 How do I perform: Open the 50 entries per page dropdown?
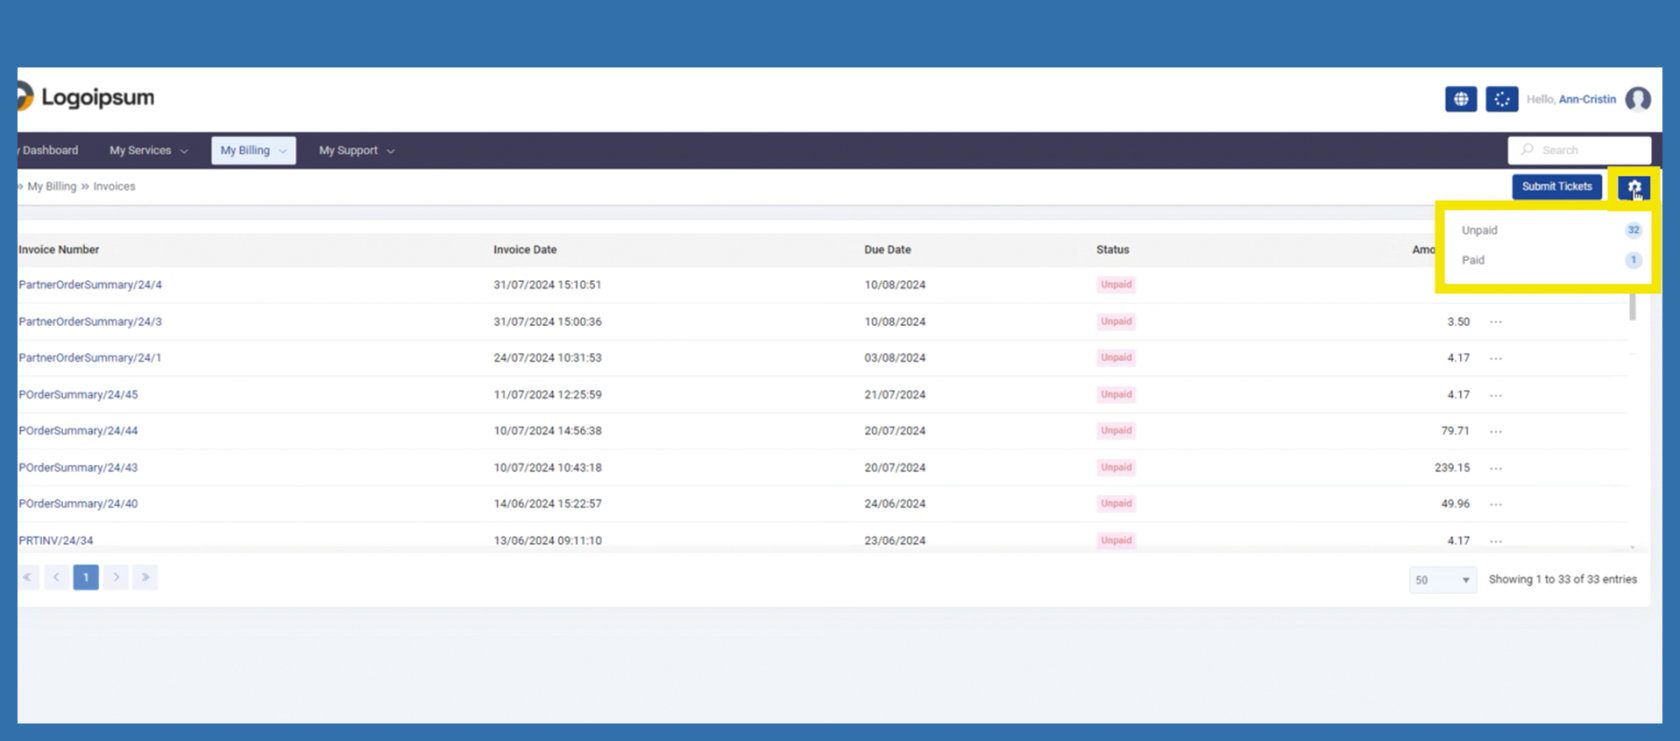[x=1442, y=580]
